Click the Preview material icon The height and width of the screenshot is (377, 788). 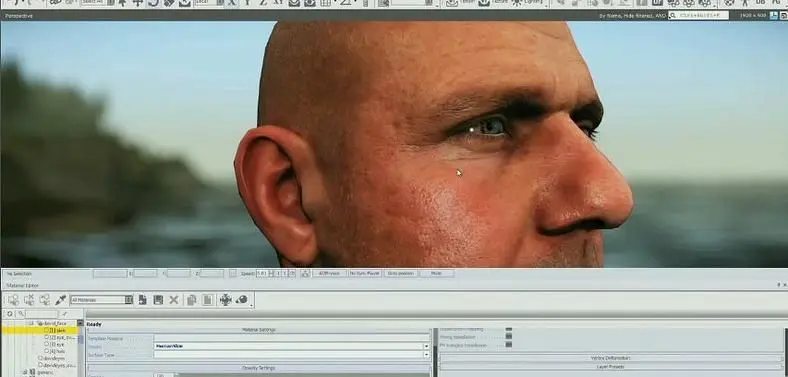226,300
